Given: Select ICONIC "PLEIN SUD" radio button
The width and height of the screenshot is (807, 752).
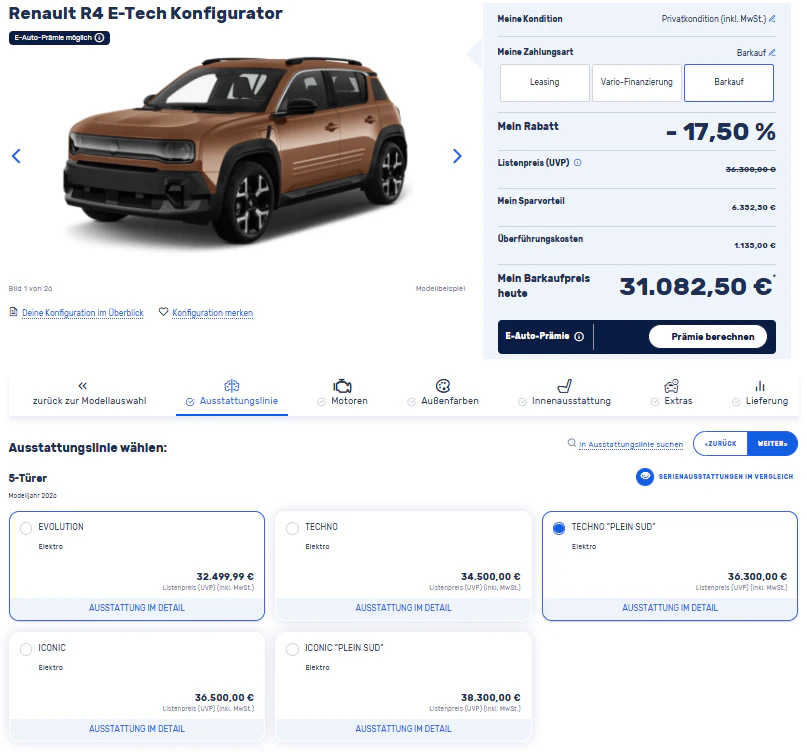Looking at the screenshot, I should (x=292, y=649).
